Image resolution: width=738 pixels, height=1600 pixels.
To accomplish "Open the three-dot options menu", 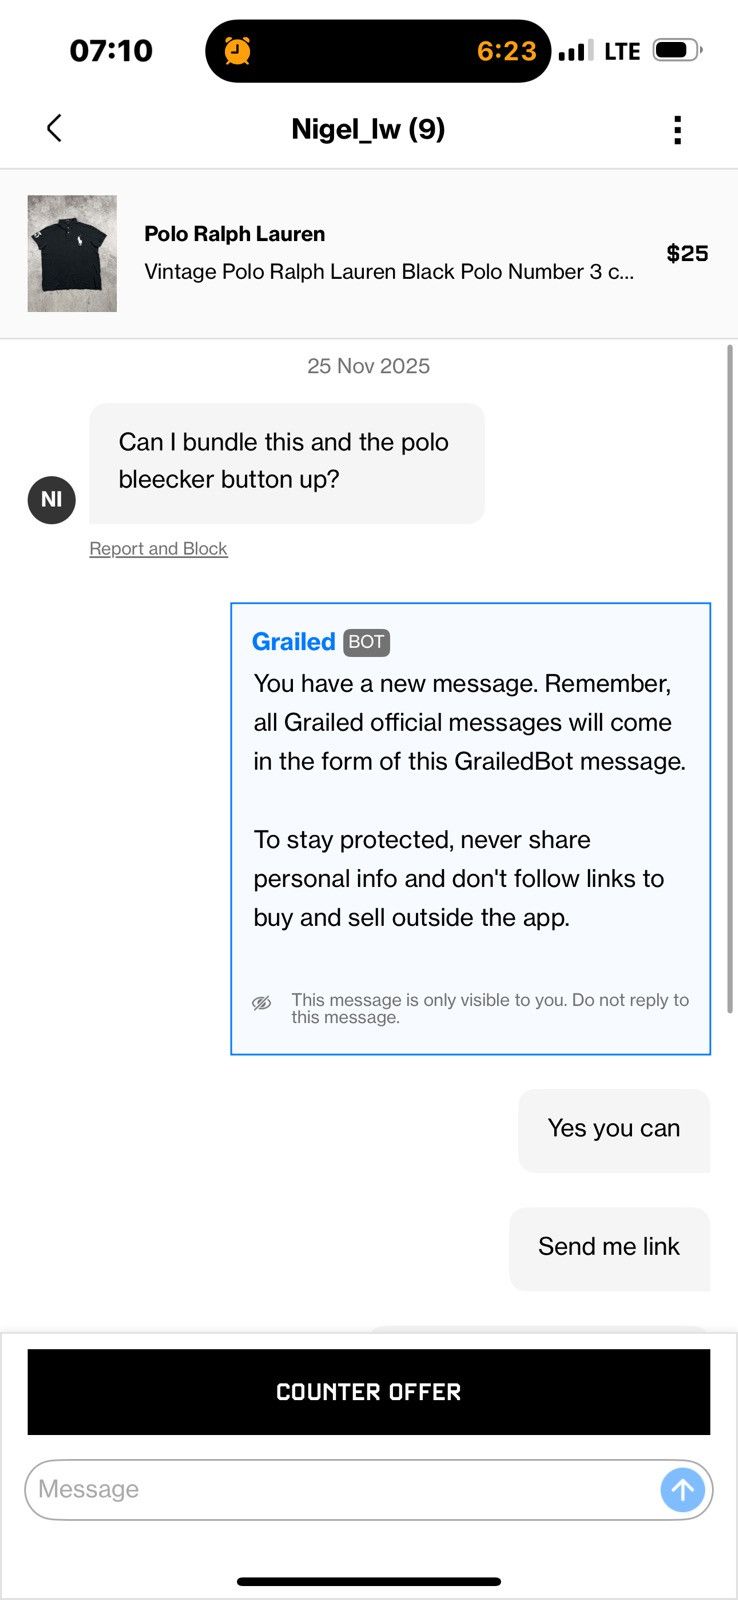I will tap(678, 130).
